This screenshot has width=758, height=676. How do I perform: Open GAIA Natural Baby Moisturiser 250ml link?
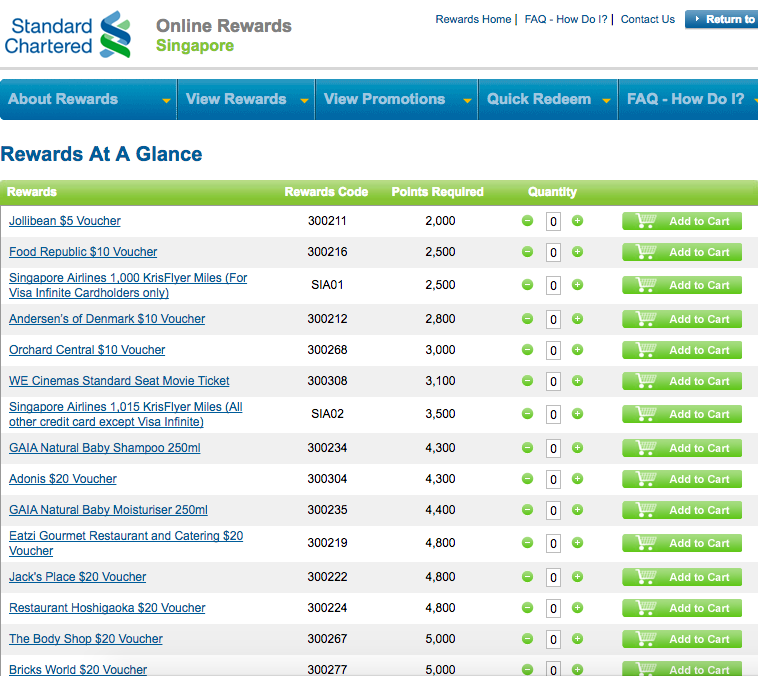point(108,510)
